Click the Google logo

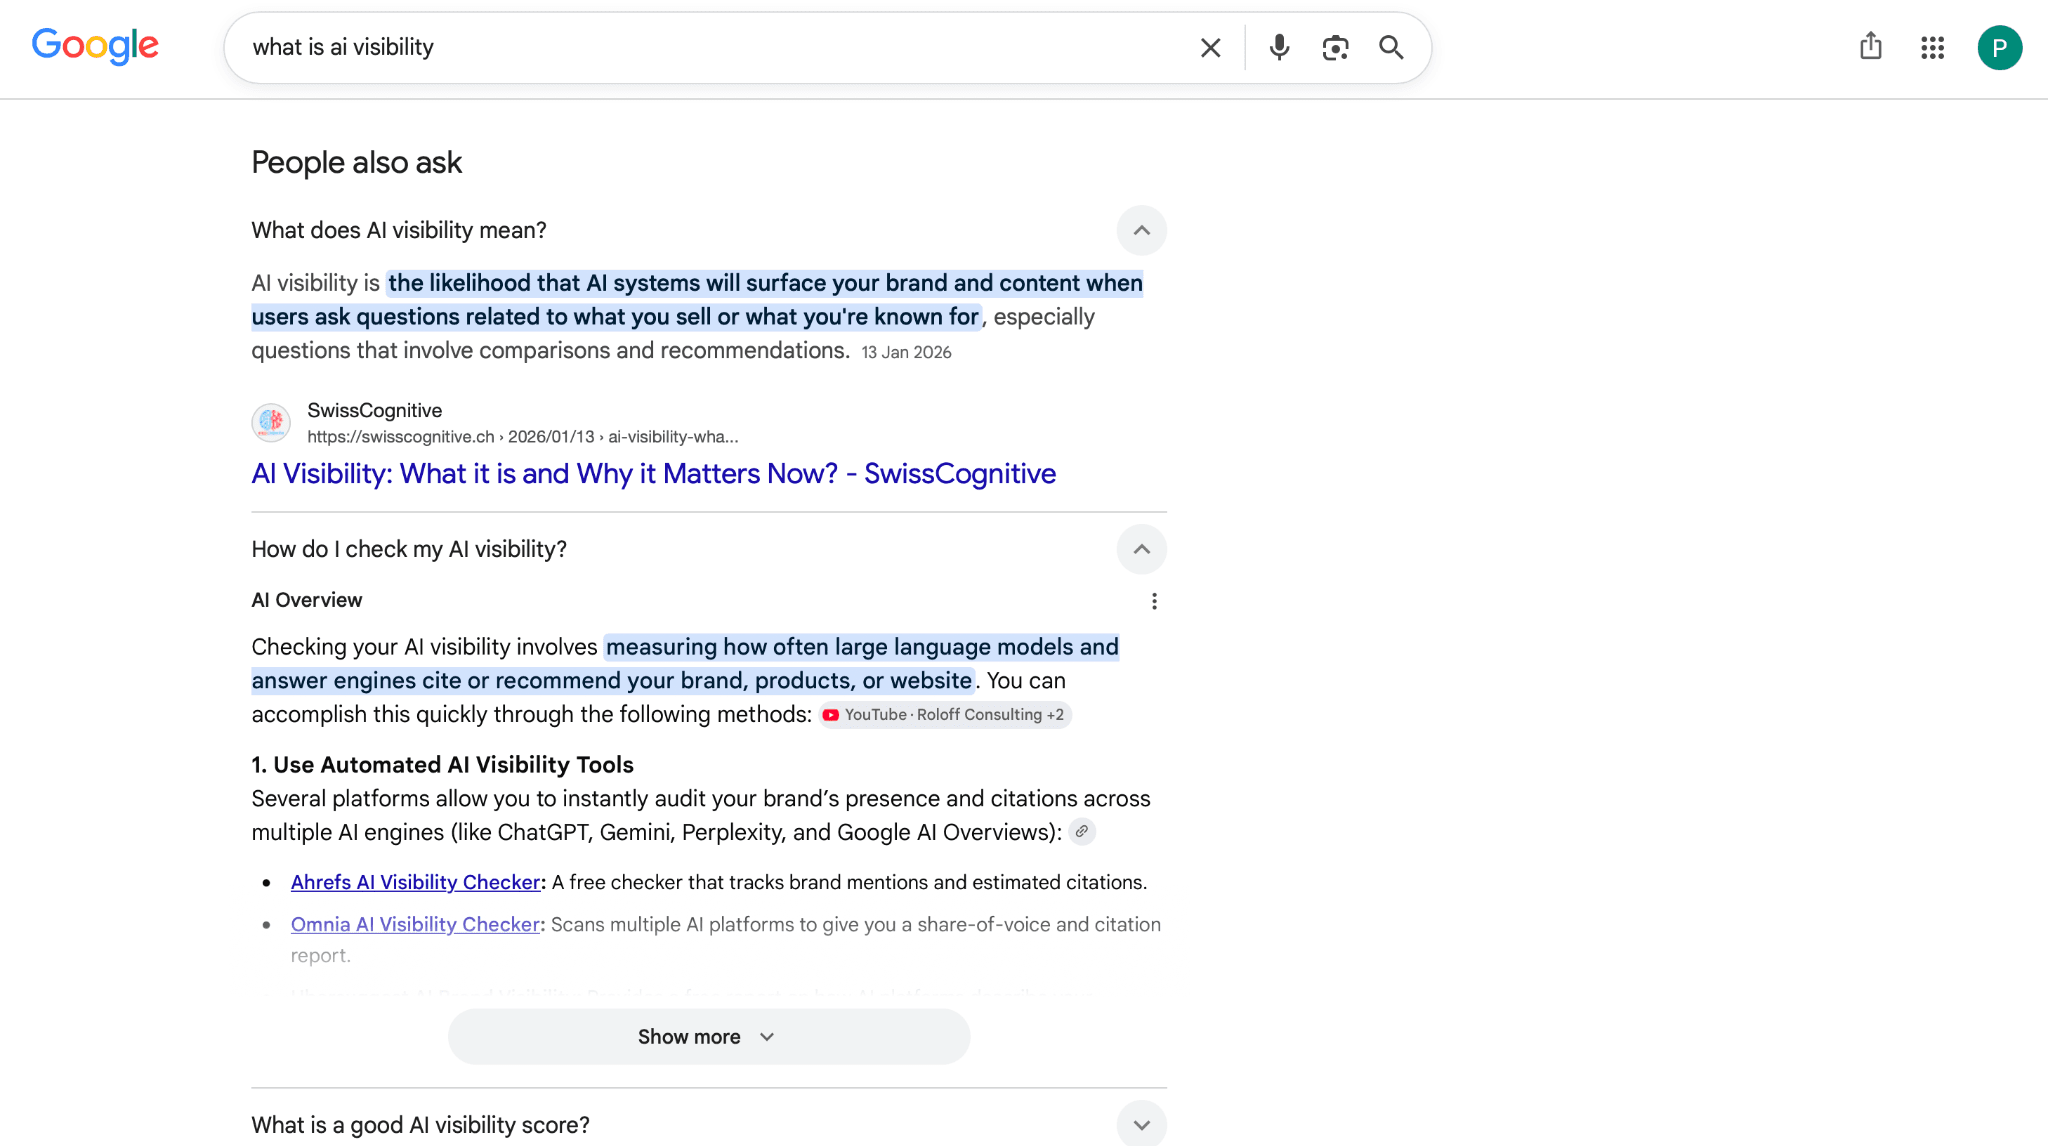tap(95, 46)
